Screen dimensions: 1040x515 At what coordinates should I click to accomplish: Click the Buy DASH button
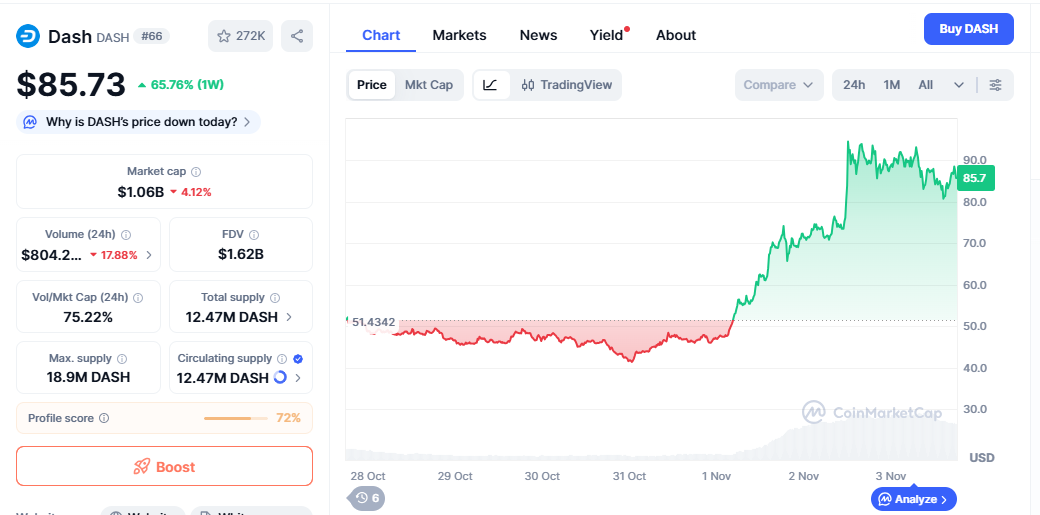point(968,29)
